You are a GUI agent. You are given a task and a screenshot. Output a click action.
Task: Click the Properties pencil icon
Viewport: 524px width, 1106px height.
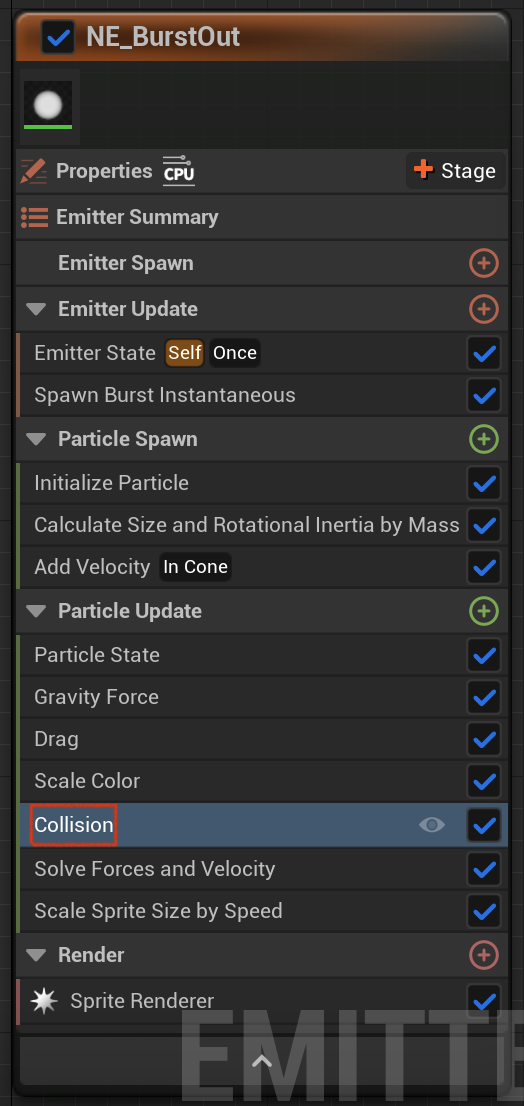tap(34, 171)
